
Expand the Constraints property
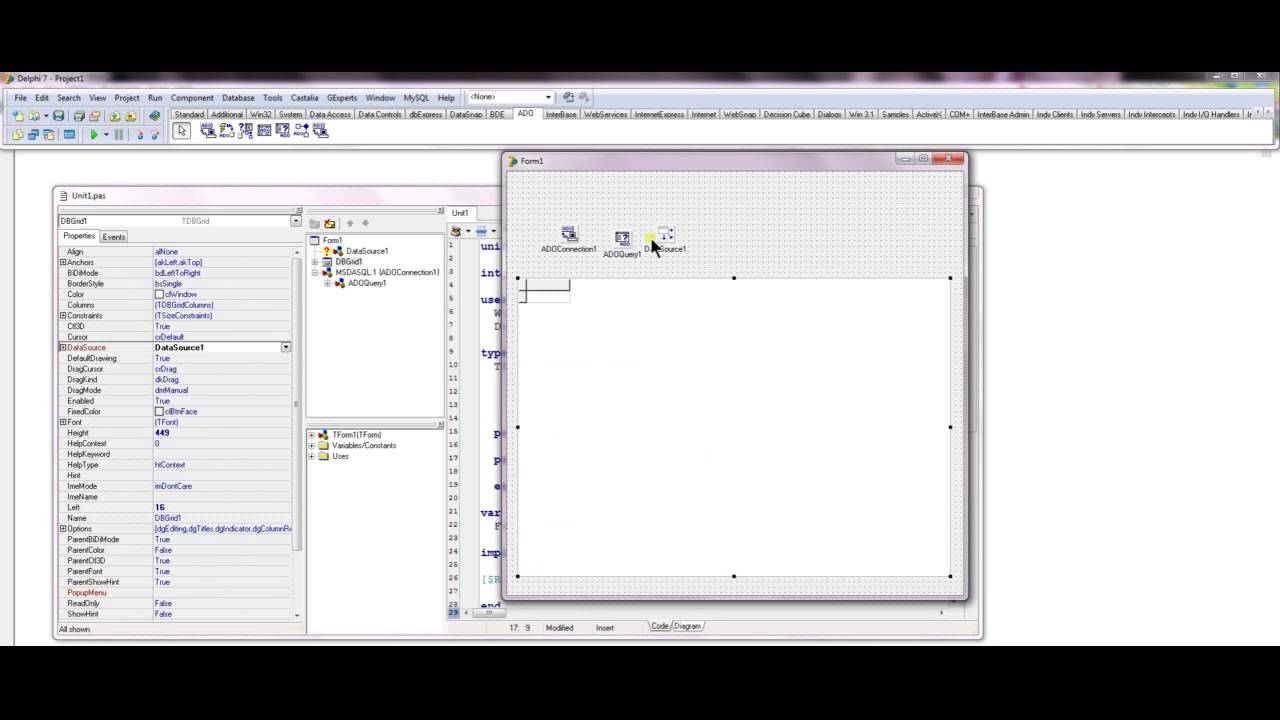[63, 316]
